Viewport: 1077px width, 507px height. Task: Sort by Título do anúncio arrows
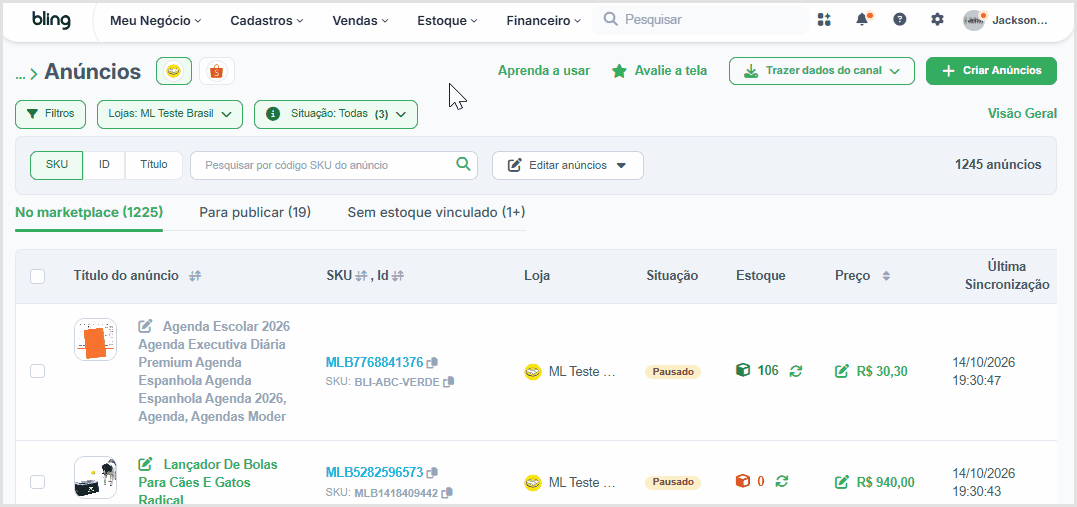195,275
